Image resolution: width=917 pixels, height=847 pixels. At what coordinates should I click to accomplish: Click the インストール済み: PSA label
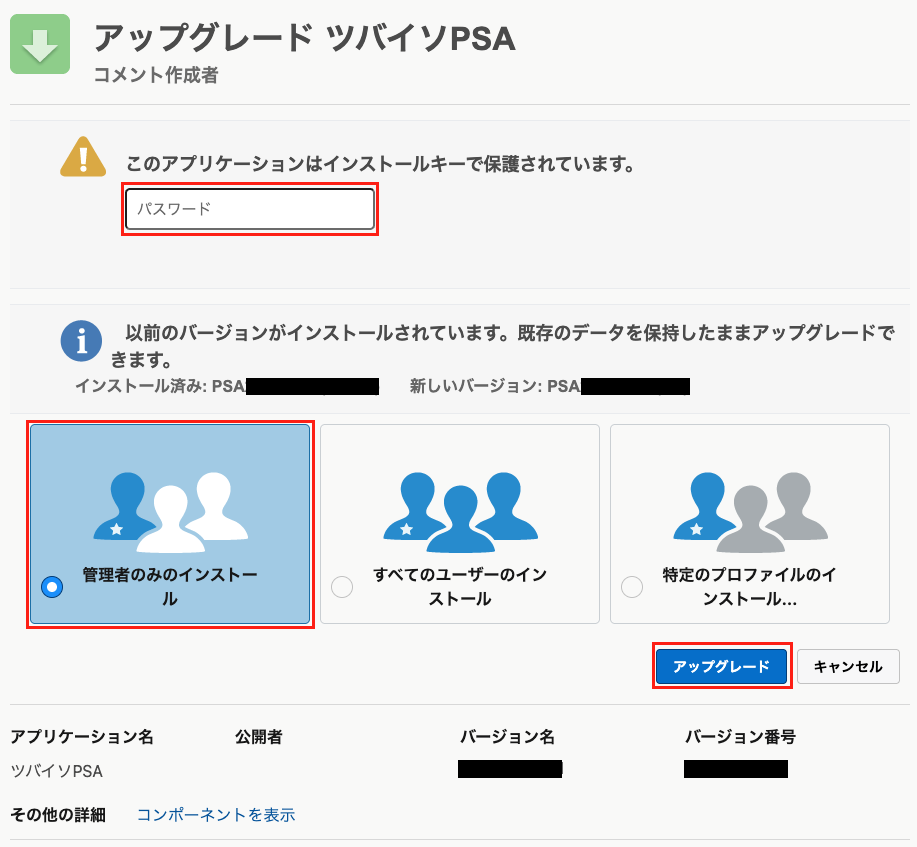(x=160, y=386)
